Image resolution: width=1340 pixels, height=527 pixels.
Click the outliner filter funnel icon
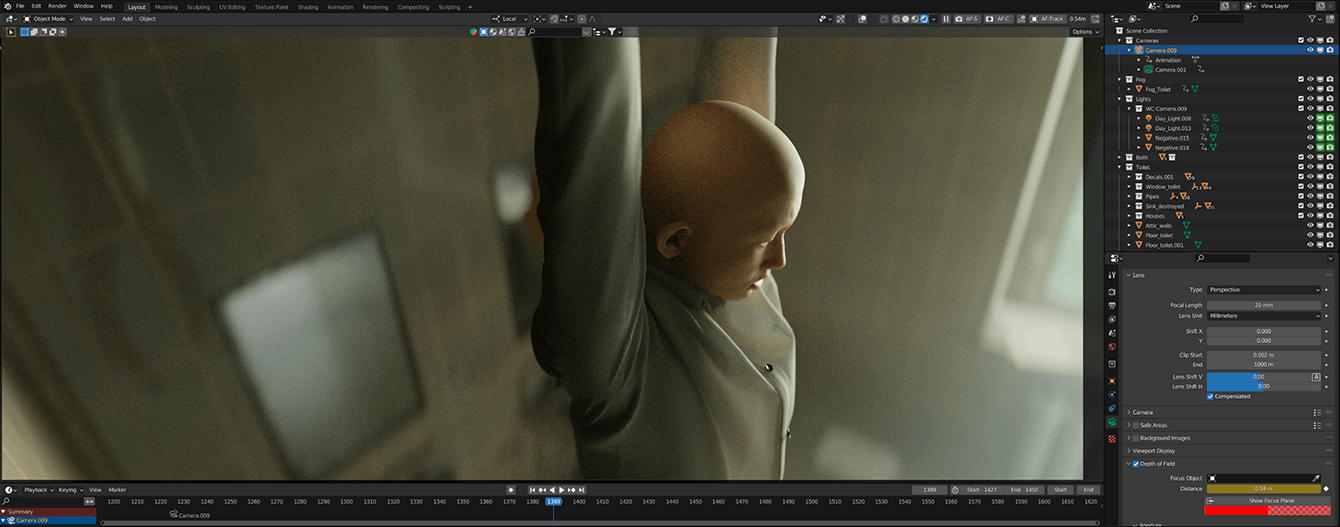1313,19
